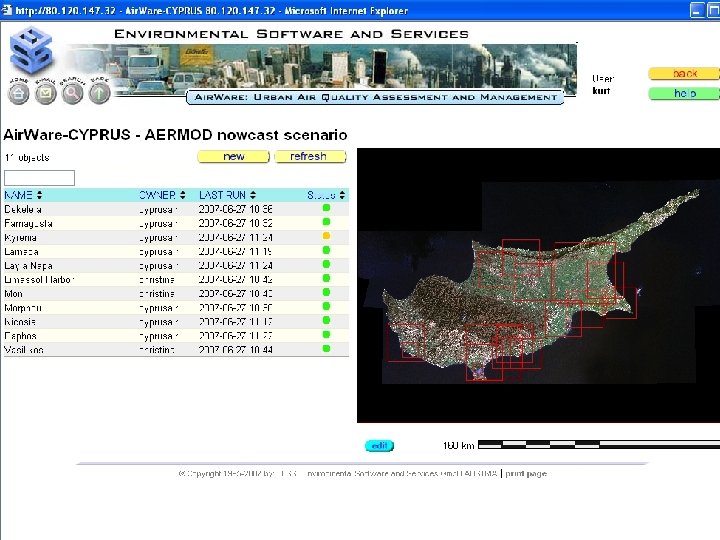The height and width of the screenshot is (540, 720).
Task: Click the Cyprus satellite map image
Action: (x=538, y=285)
